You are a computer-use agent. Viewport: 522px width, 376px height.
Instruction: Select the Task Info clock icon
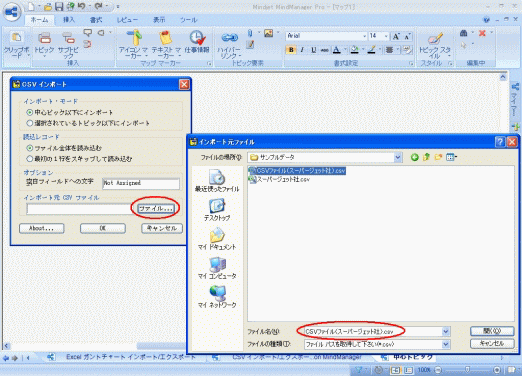tap(197, 38)
